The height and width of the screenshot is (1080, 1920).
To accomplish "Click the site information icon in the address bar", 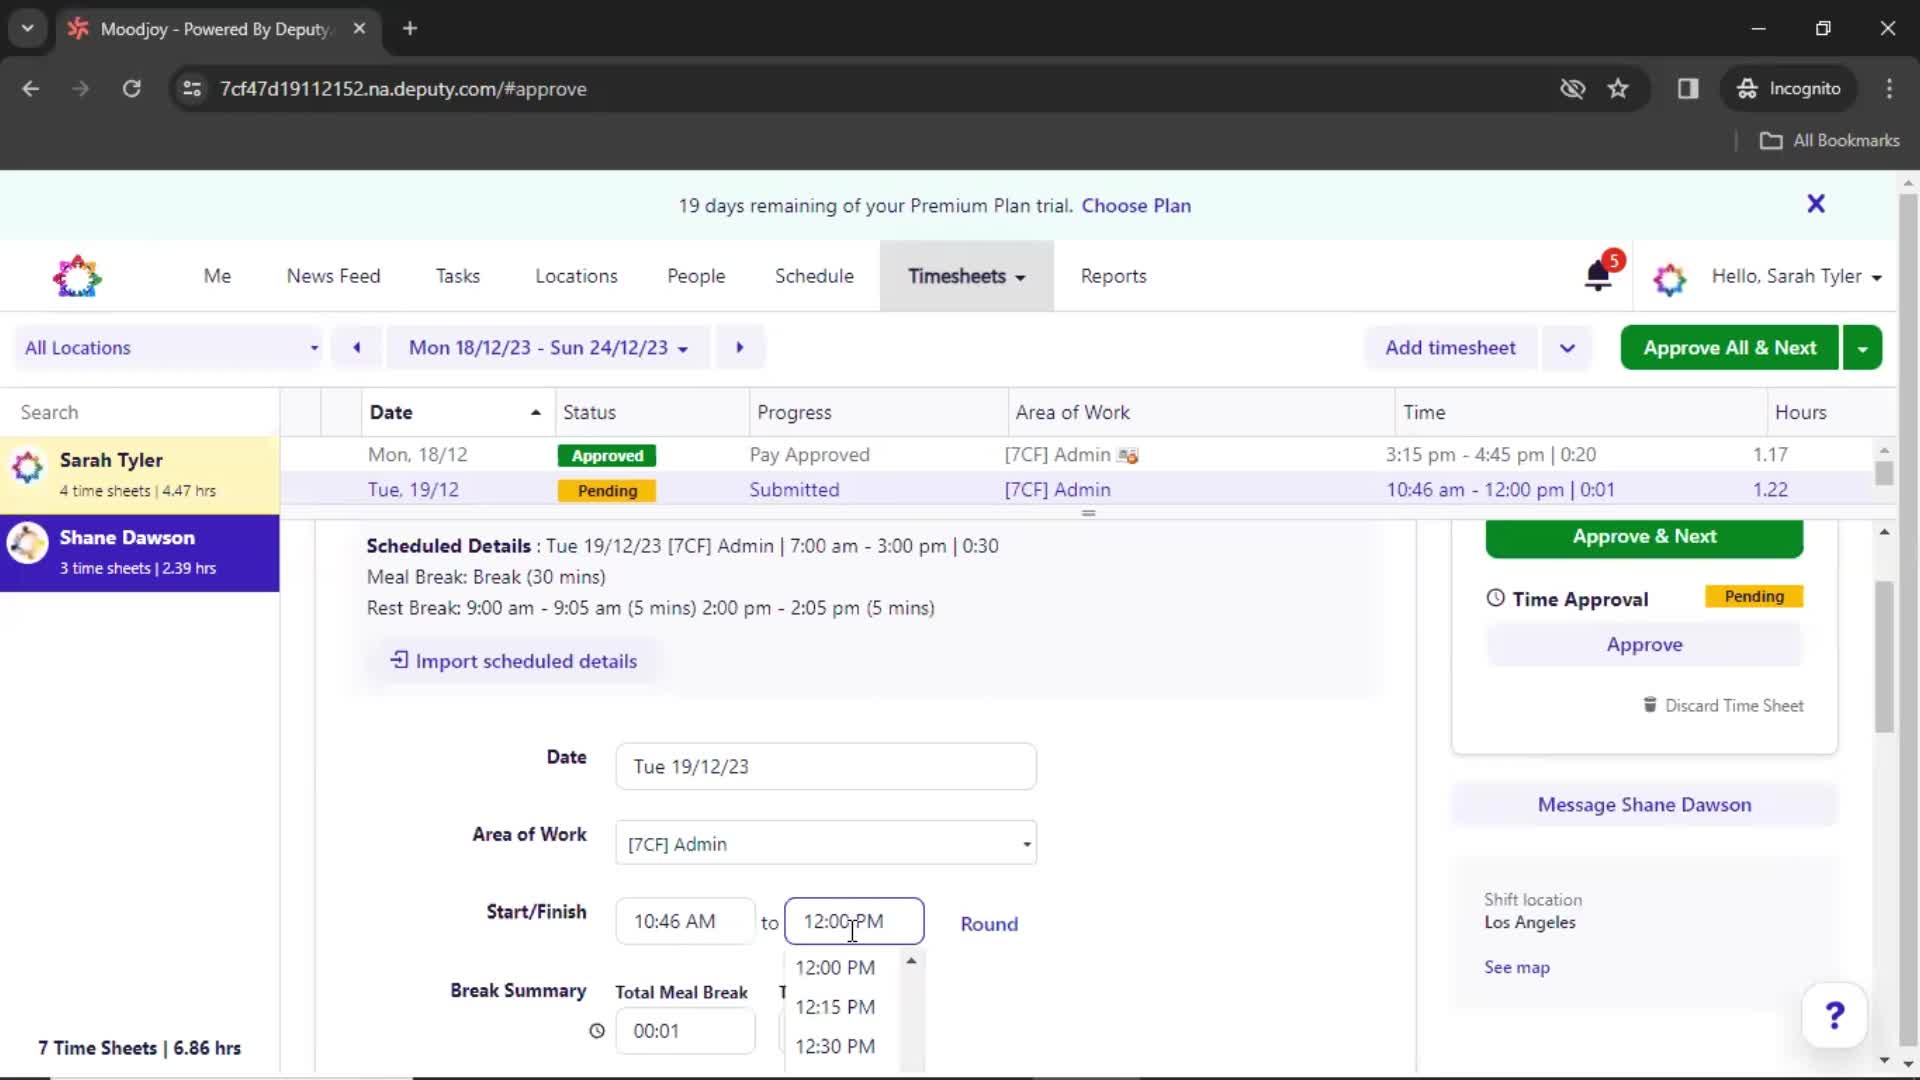I will (x=192, y=88).
